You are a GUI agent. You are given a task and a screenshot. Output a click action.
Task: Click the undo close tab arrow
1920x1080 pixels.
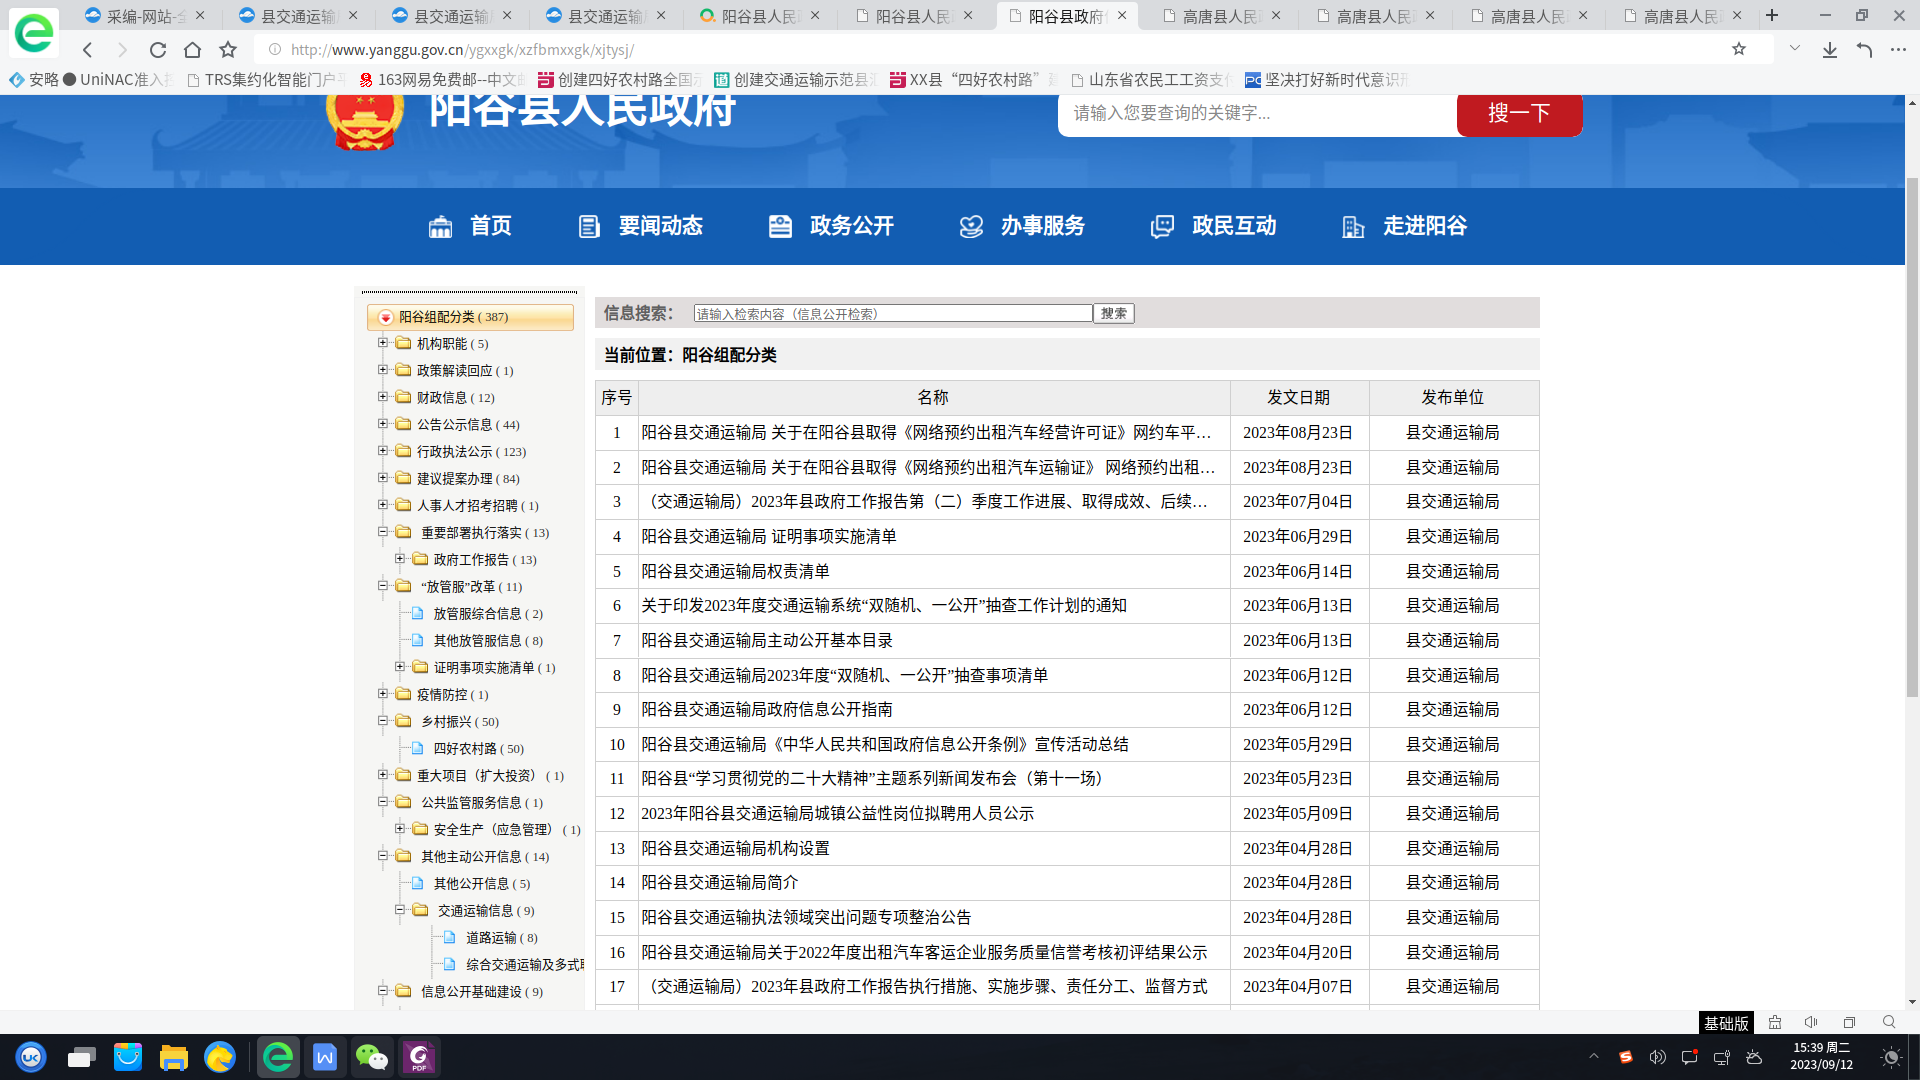[x=1864, y=50]
